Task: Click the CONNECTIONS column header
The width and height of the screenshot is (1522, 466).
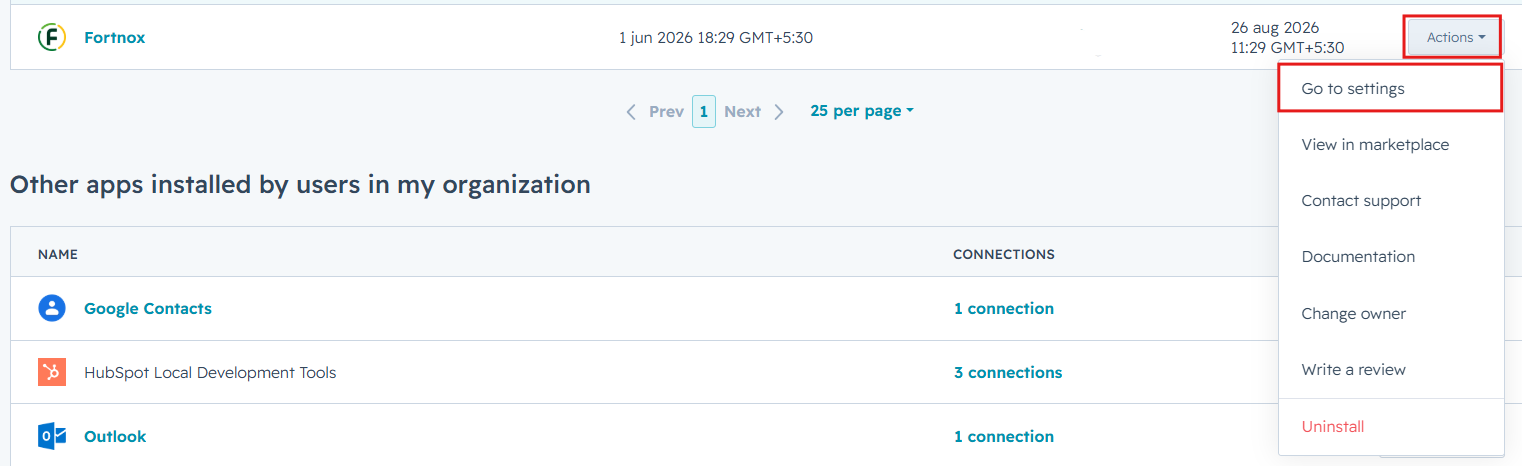Action: pyautogui.click(x=1004, y=254)
